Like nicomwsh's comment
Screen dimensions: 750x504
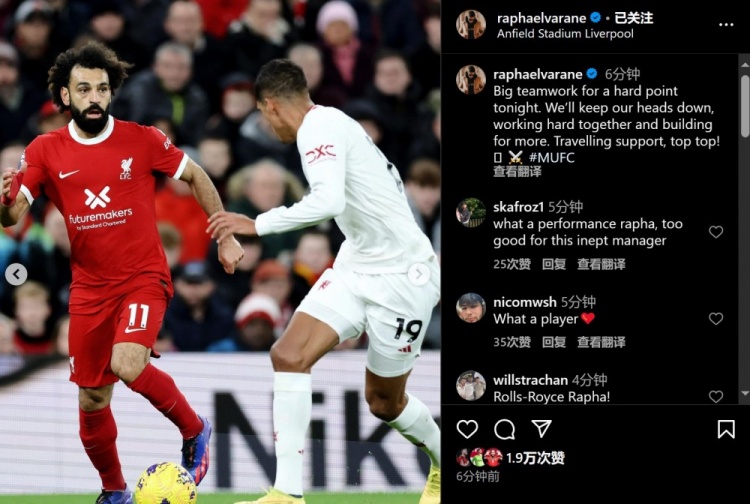point(716,318)
